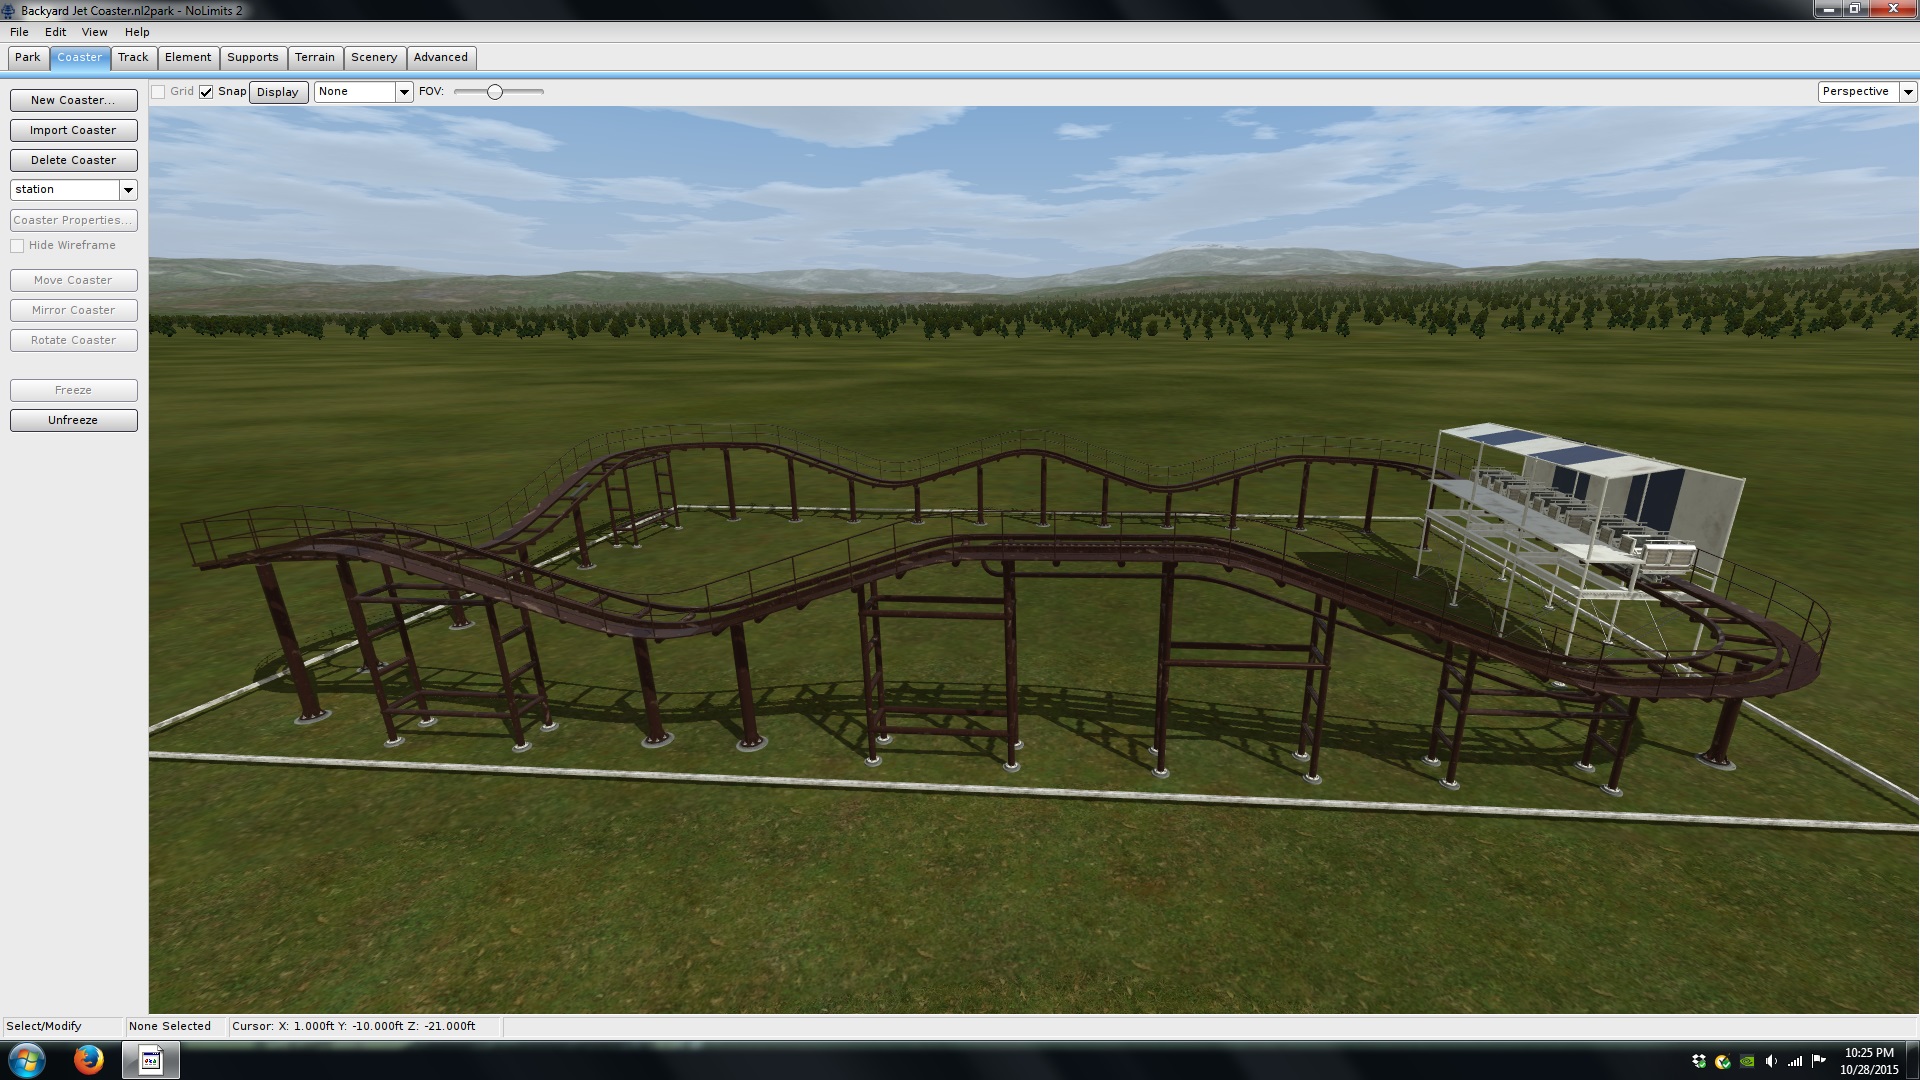Open the Dropbox tray icon

[x=1698, y=1061]
